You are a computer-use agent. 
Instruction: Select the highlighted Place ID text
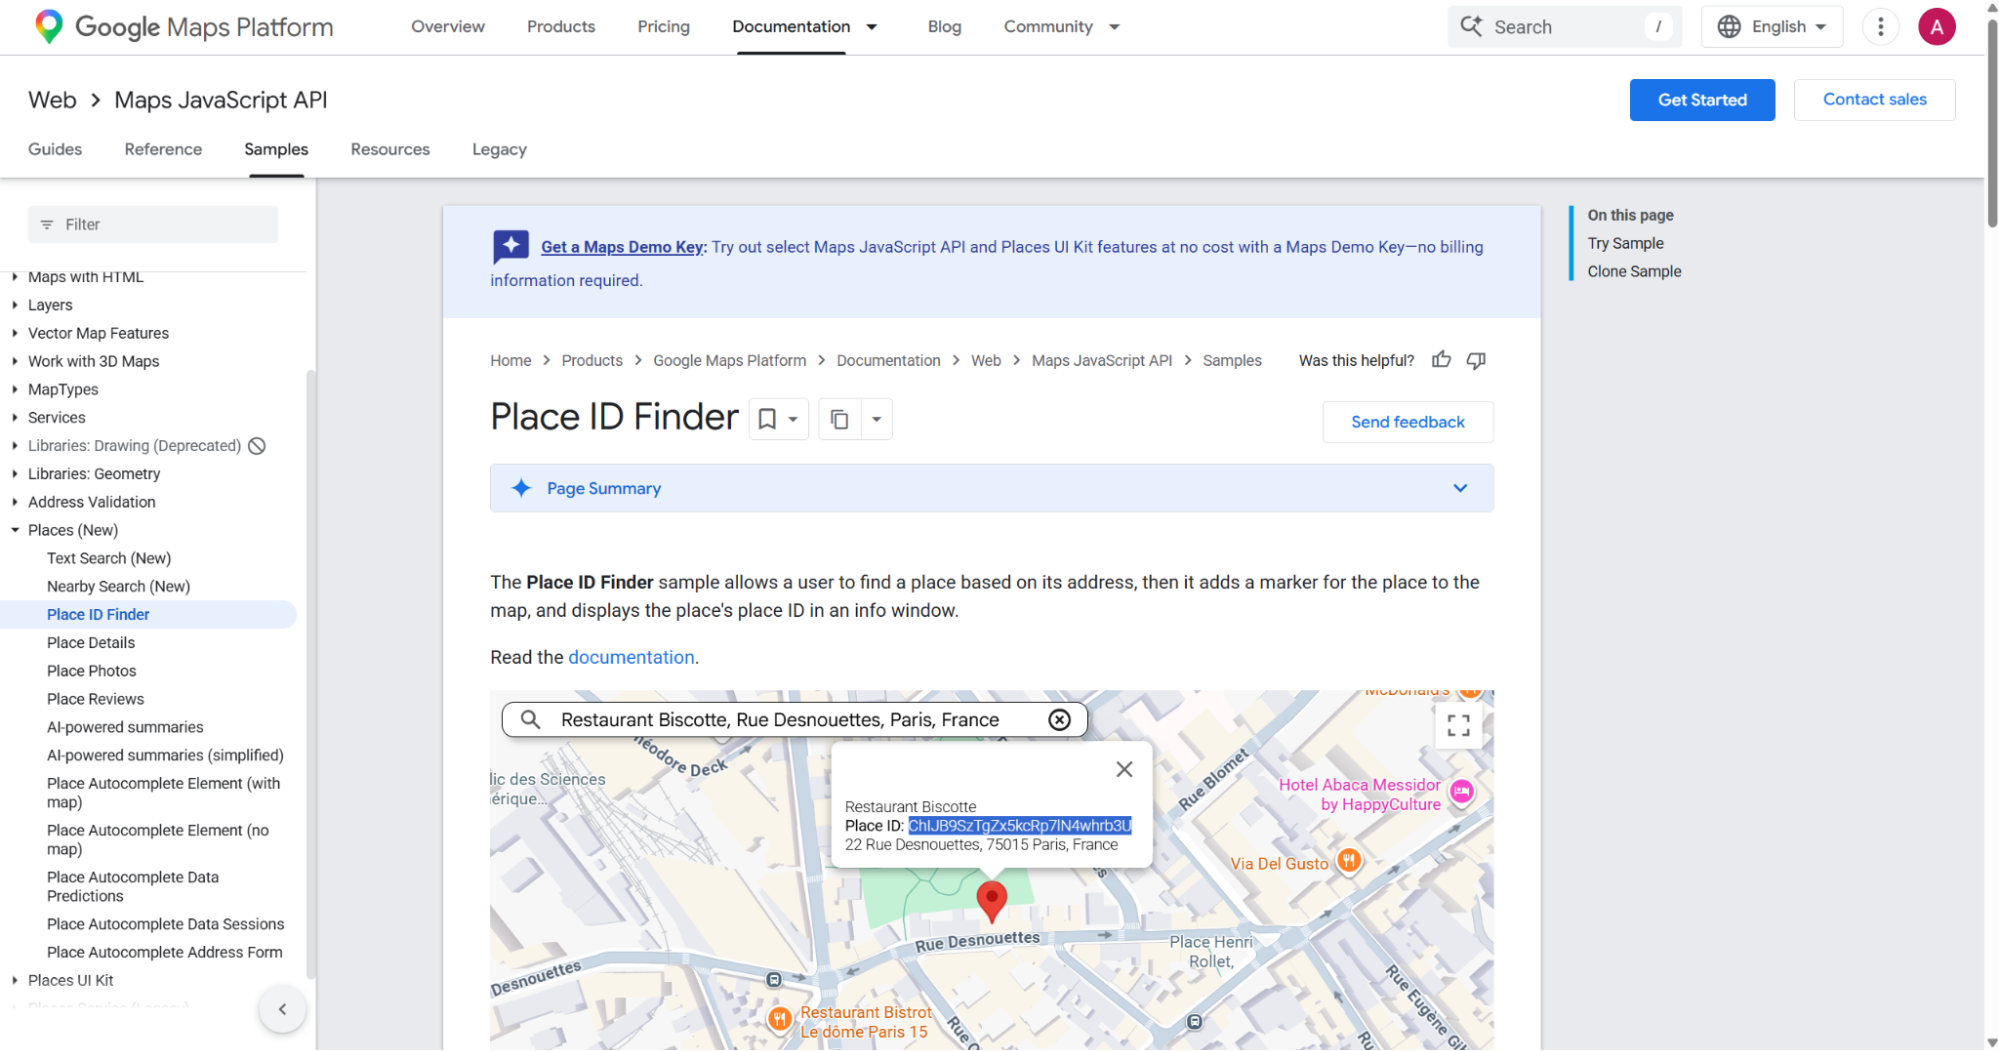click(x=1019, y=826)
